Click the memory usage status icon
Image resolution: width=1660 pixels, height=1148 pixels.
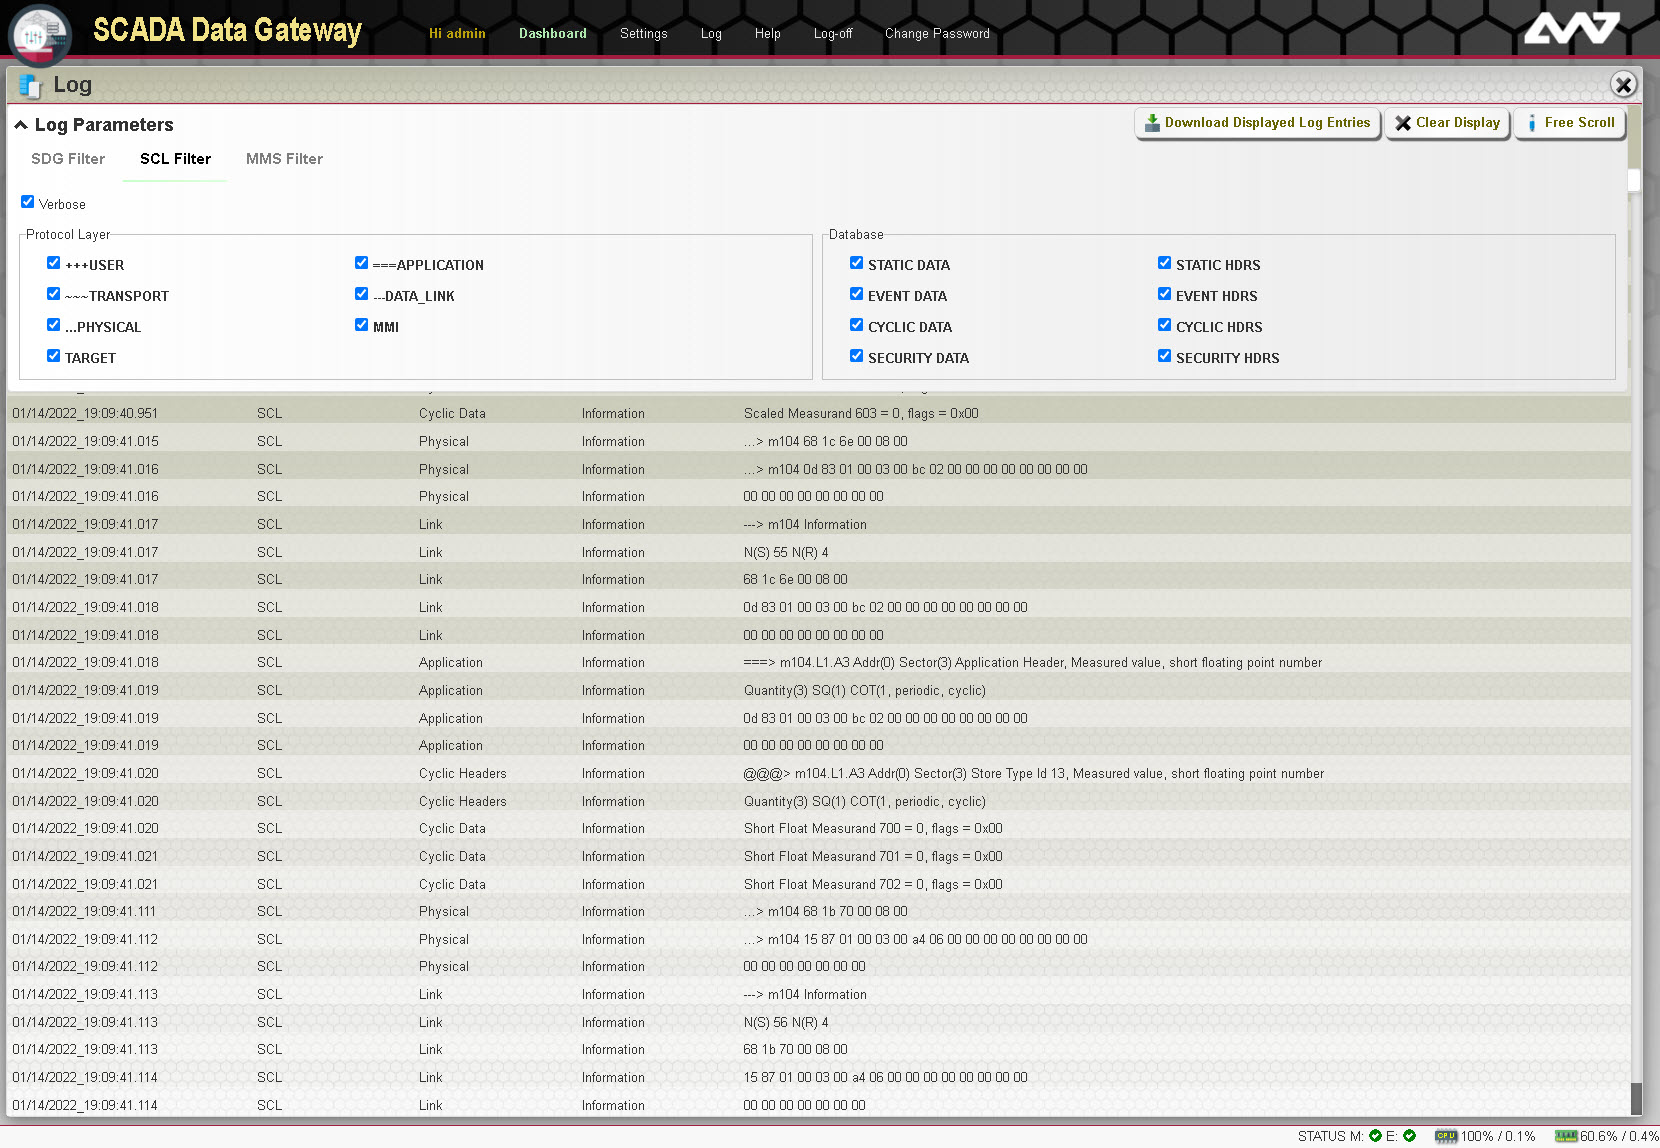point(1565,1136)
